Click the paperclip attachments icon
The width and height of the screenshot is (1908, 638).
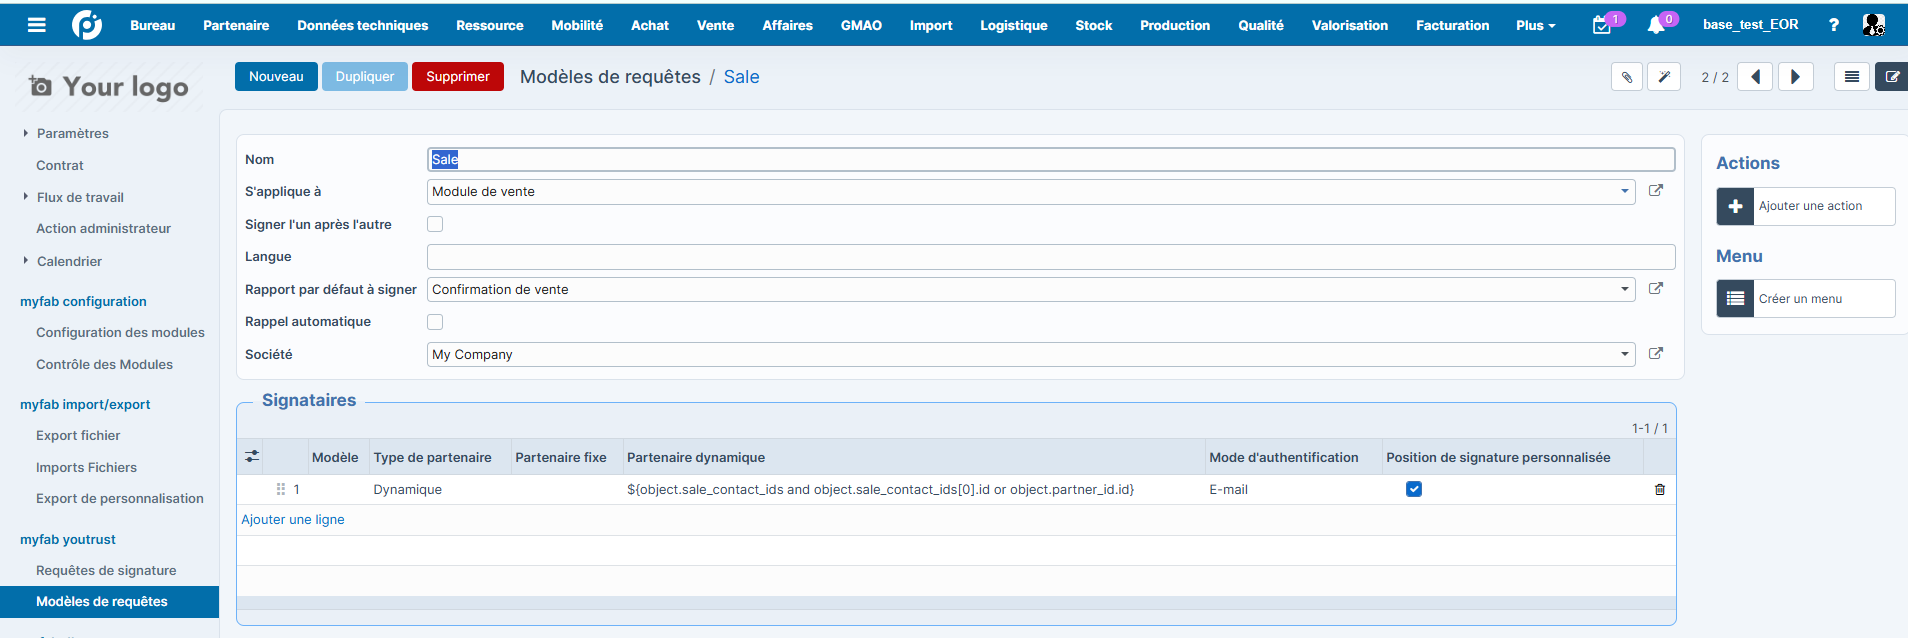(x=1627, y=77)
